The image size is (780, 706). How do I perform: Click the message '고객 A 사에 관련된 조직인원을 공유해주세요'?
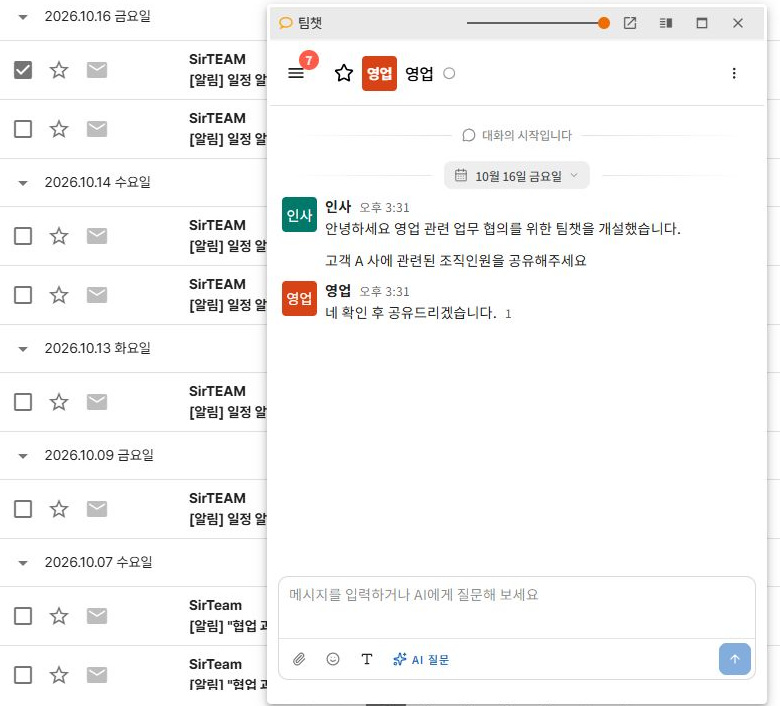[x=456, y=260]
